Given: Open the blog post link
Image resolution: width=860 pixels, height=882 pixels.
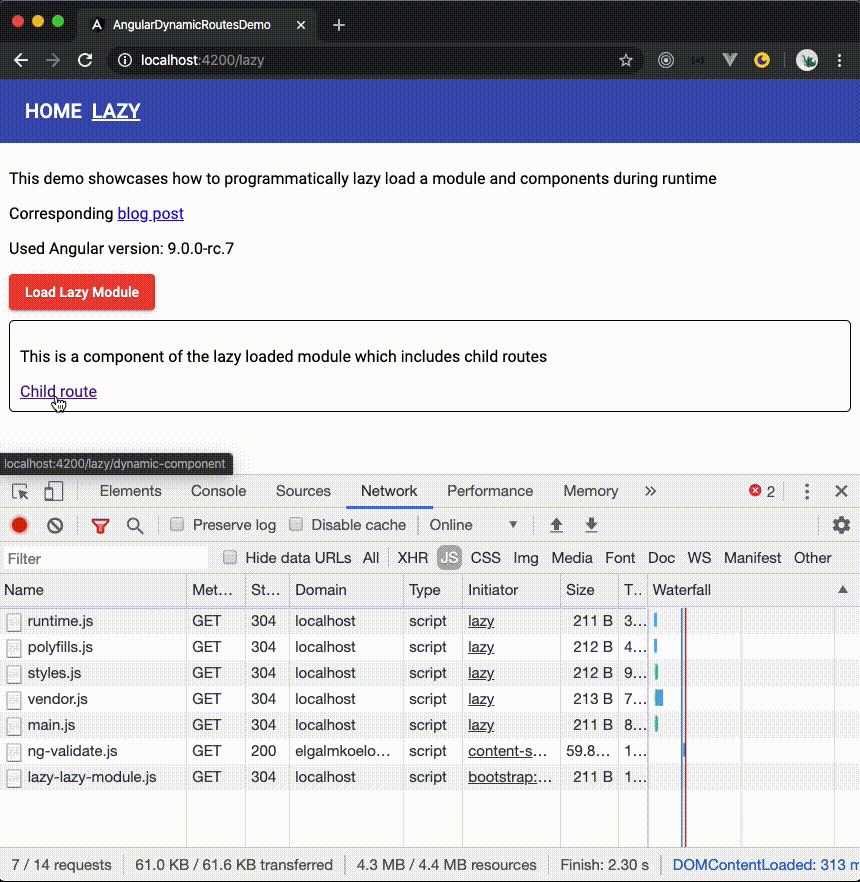Looking at the screenshot, I should point(150,213).
